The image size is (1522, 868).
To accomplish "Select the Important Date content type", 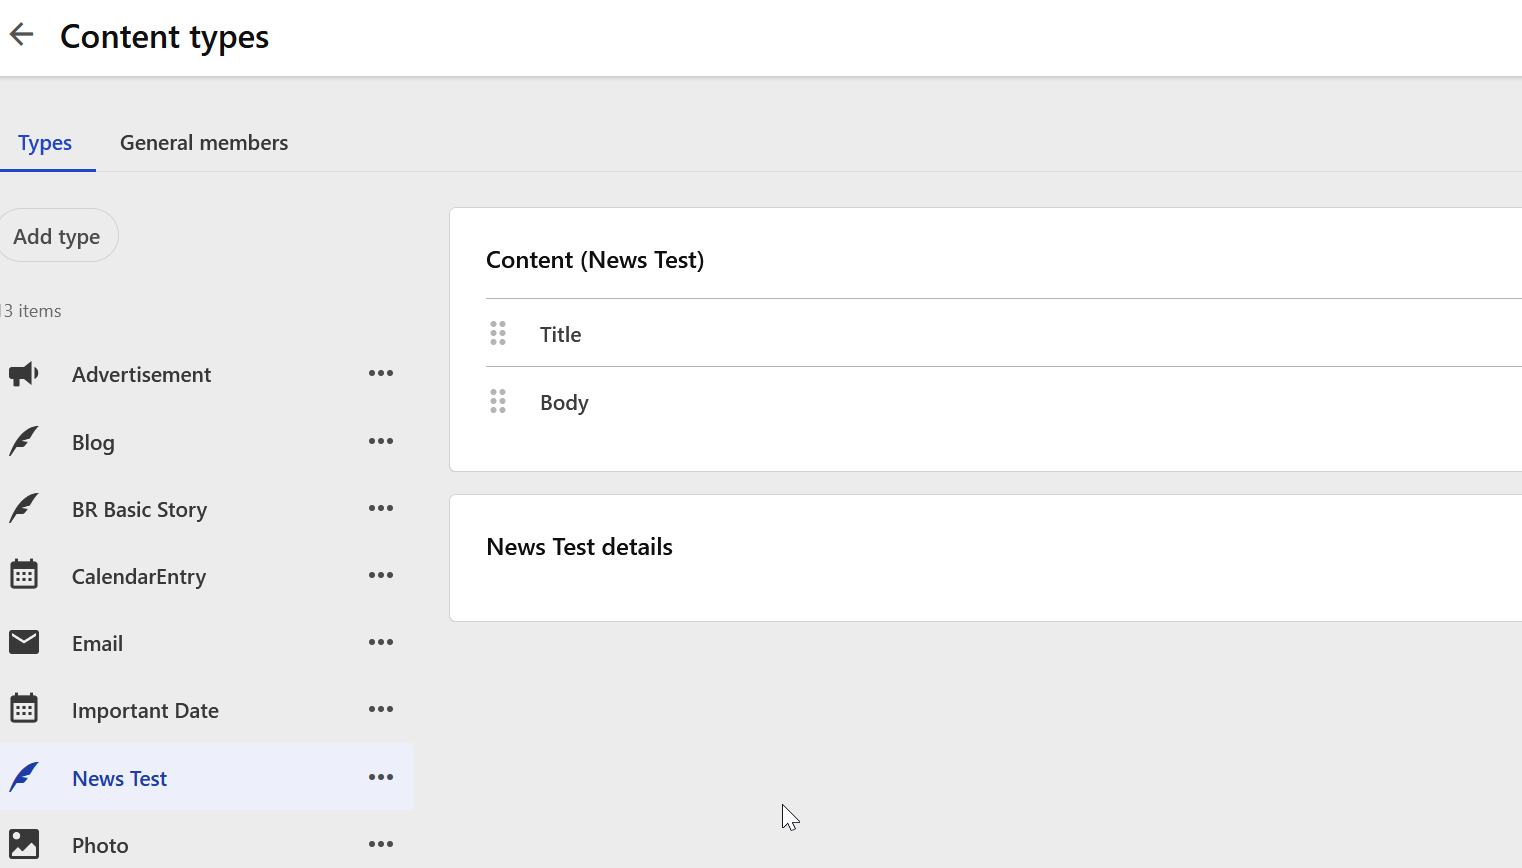I will (x=145, y=711).
